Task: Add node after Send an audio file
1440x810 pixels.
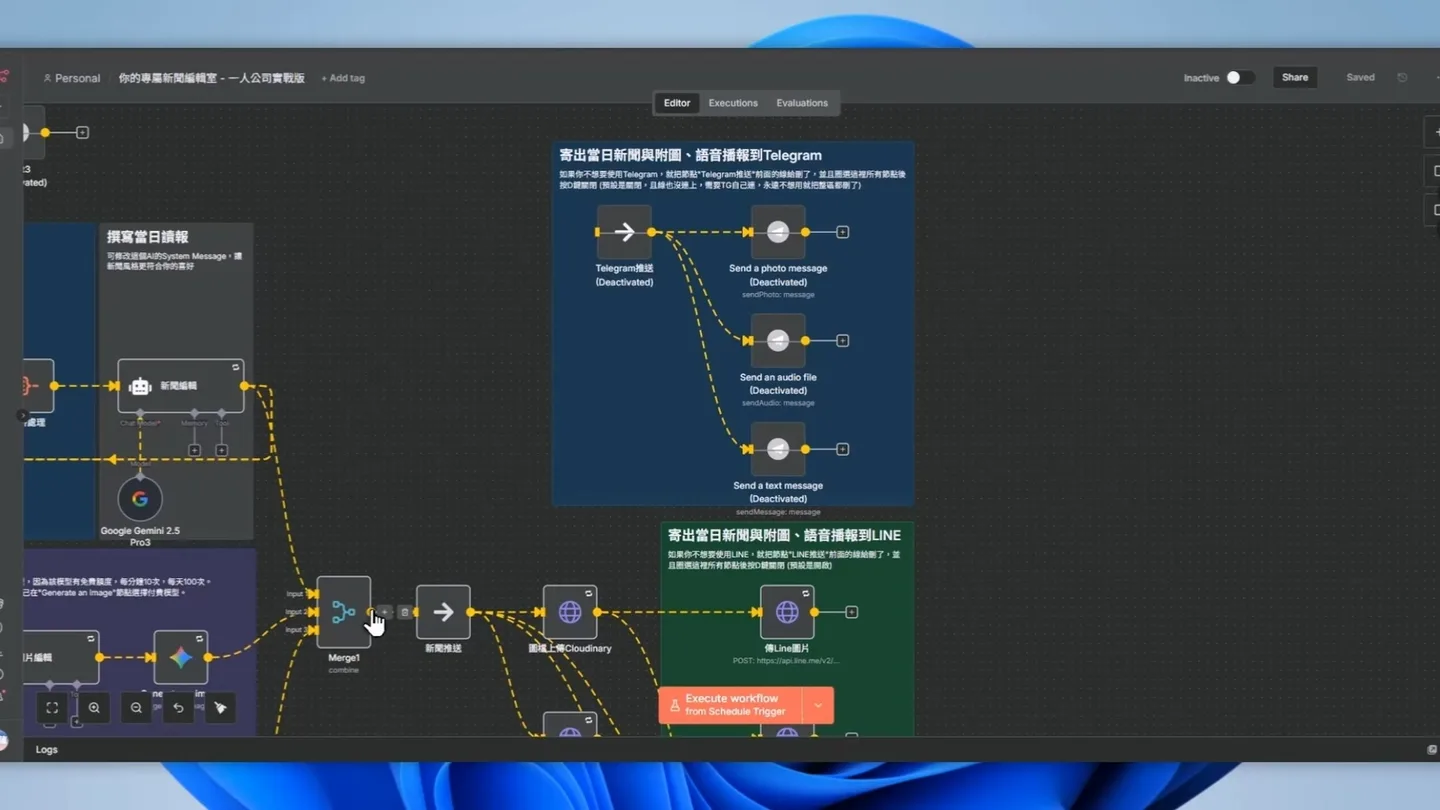Action: click(843, 341)
